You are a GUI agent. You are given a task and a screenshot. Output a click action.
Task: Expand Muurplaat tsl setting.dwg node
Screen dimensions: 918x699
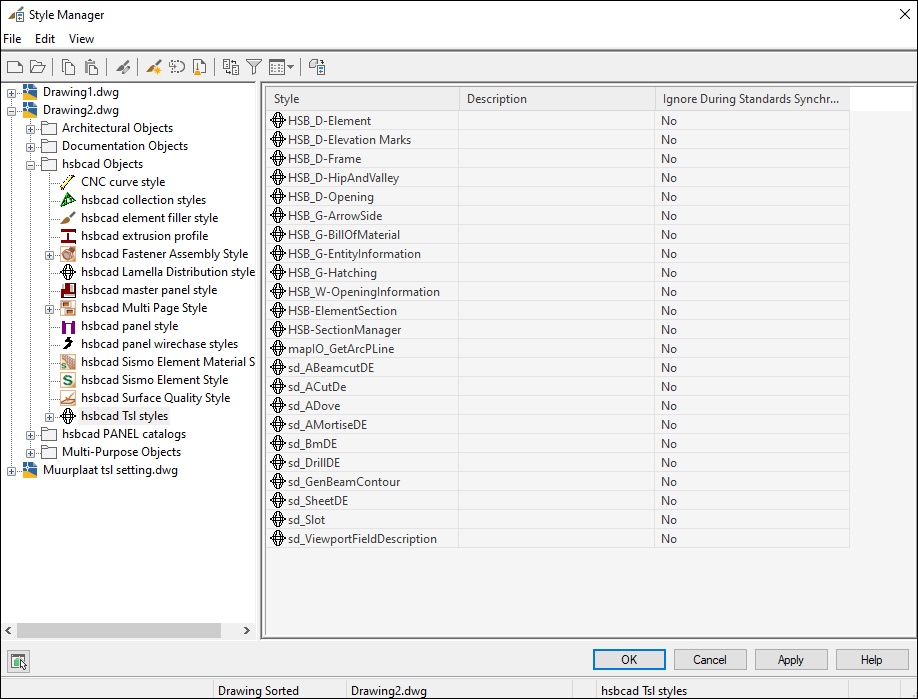tap(11, 471)
